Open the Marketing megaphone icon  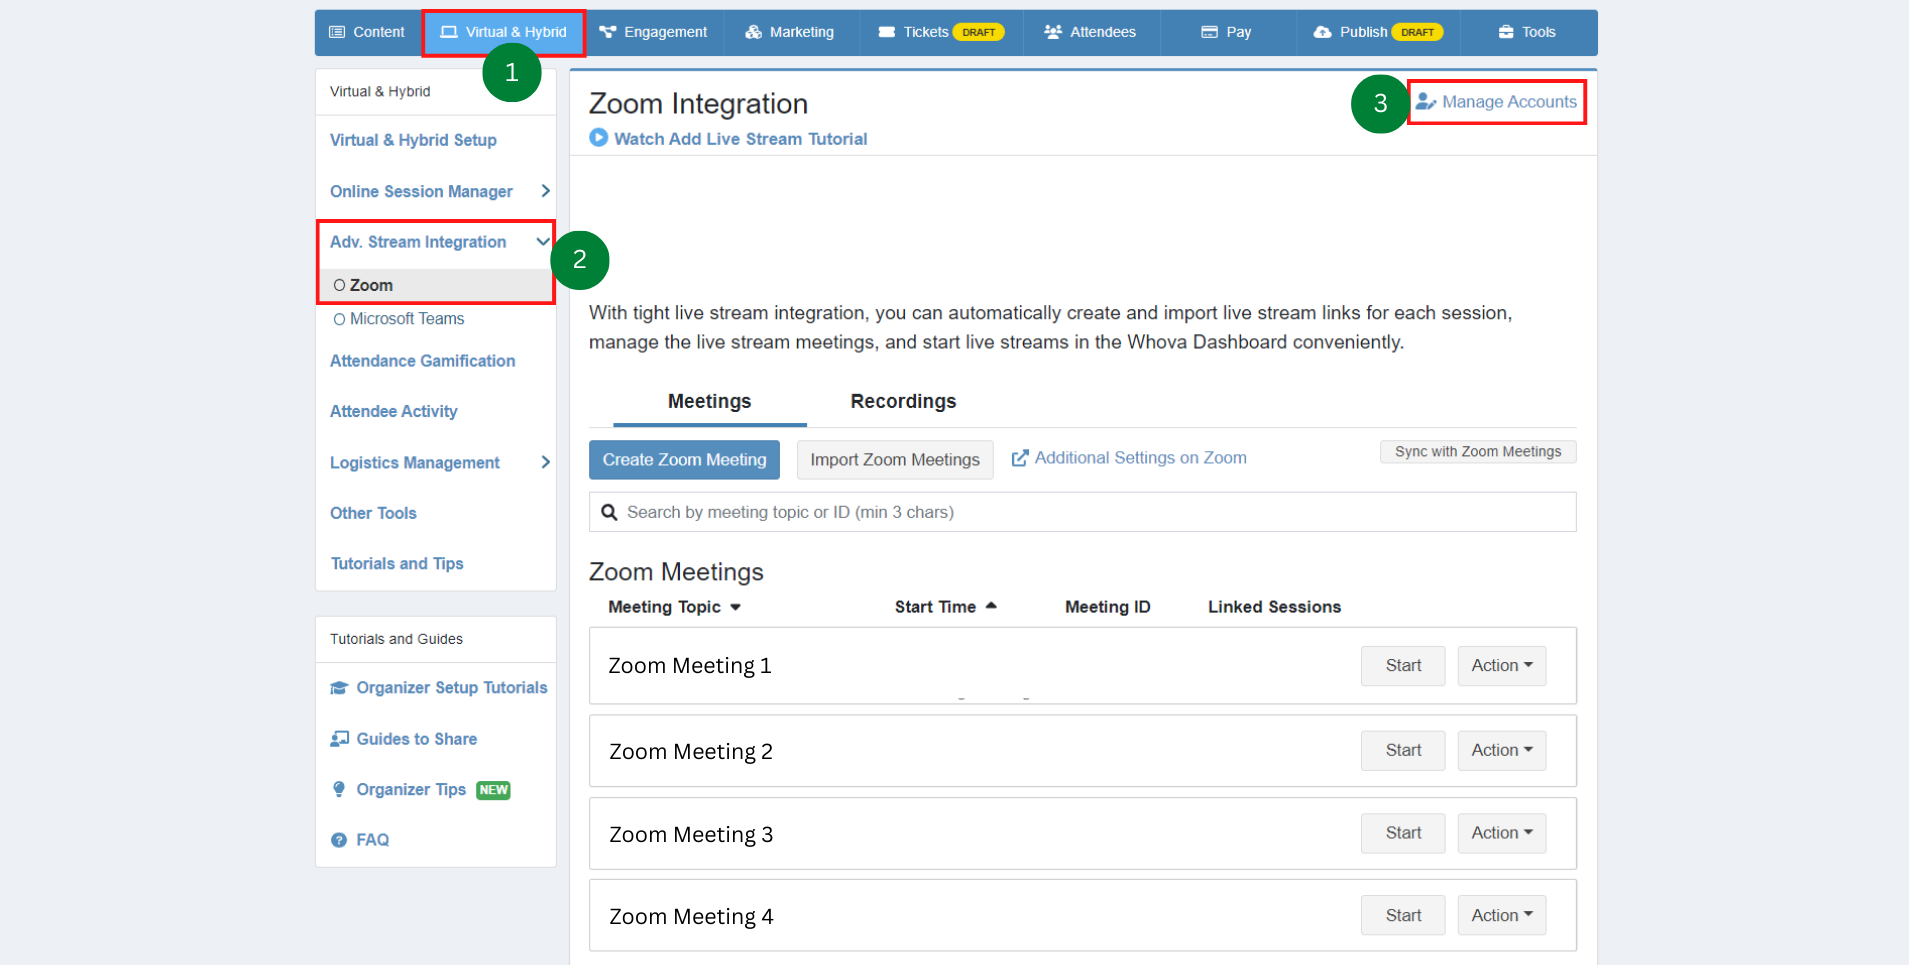(753, 31)
